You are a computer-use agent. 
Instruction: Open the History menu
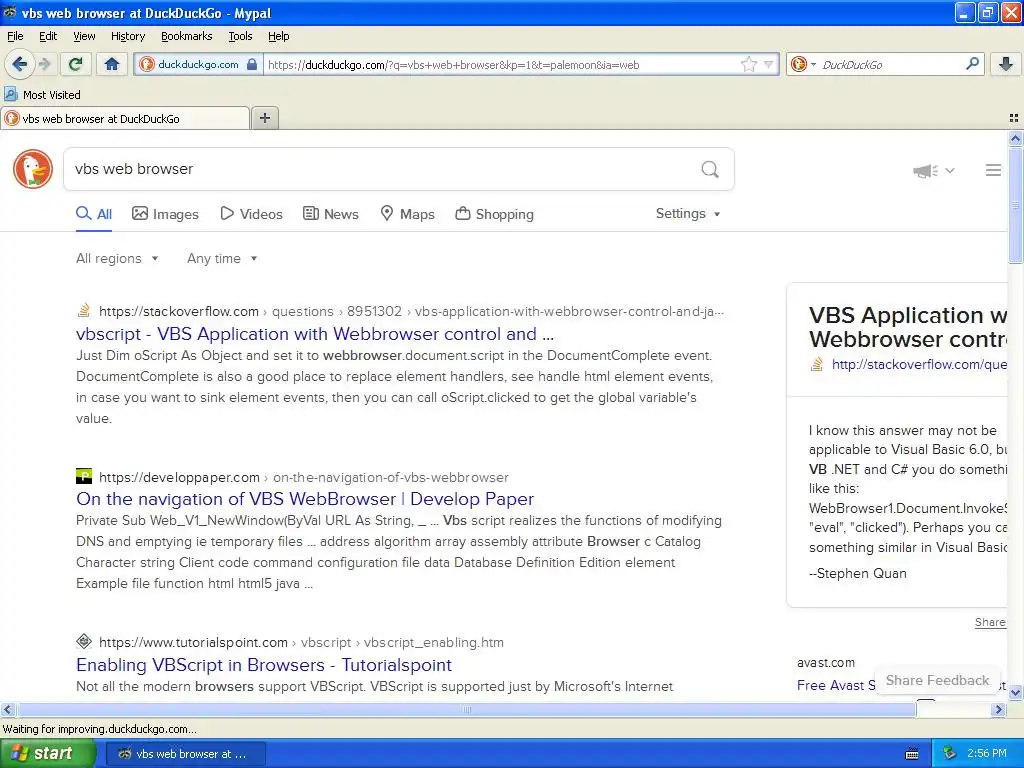tap(127, 36)
